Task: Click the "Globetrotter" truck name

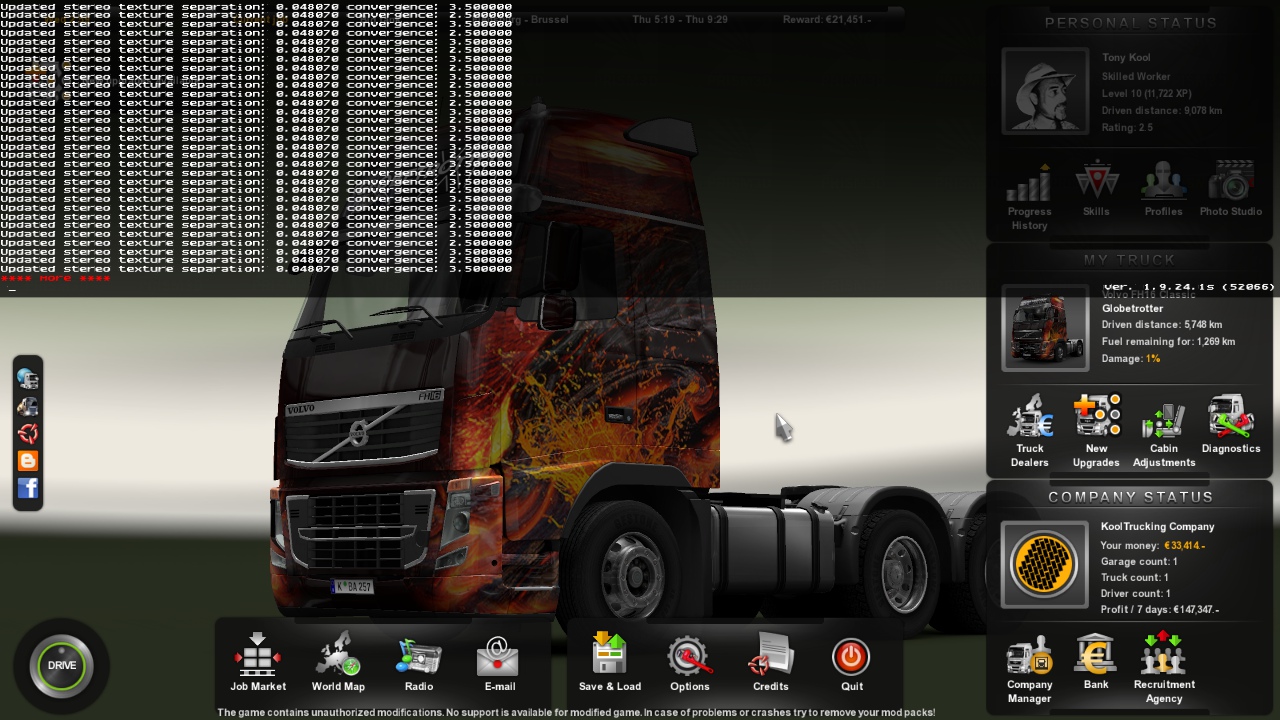Action: tap(1133, 309)
